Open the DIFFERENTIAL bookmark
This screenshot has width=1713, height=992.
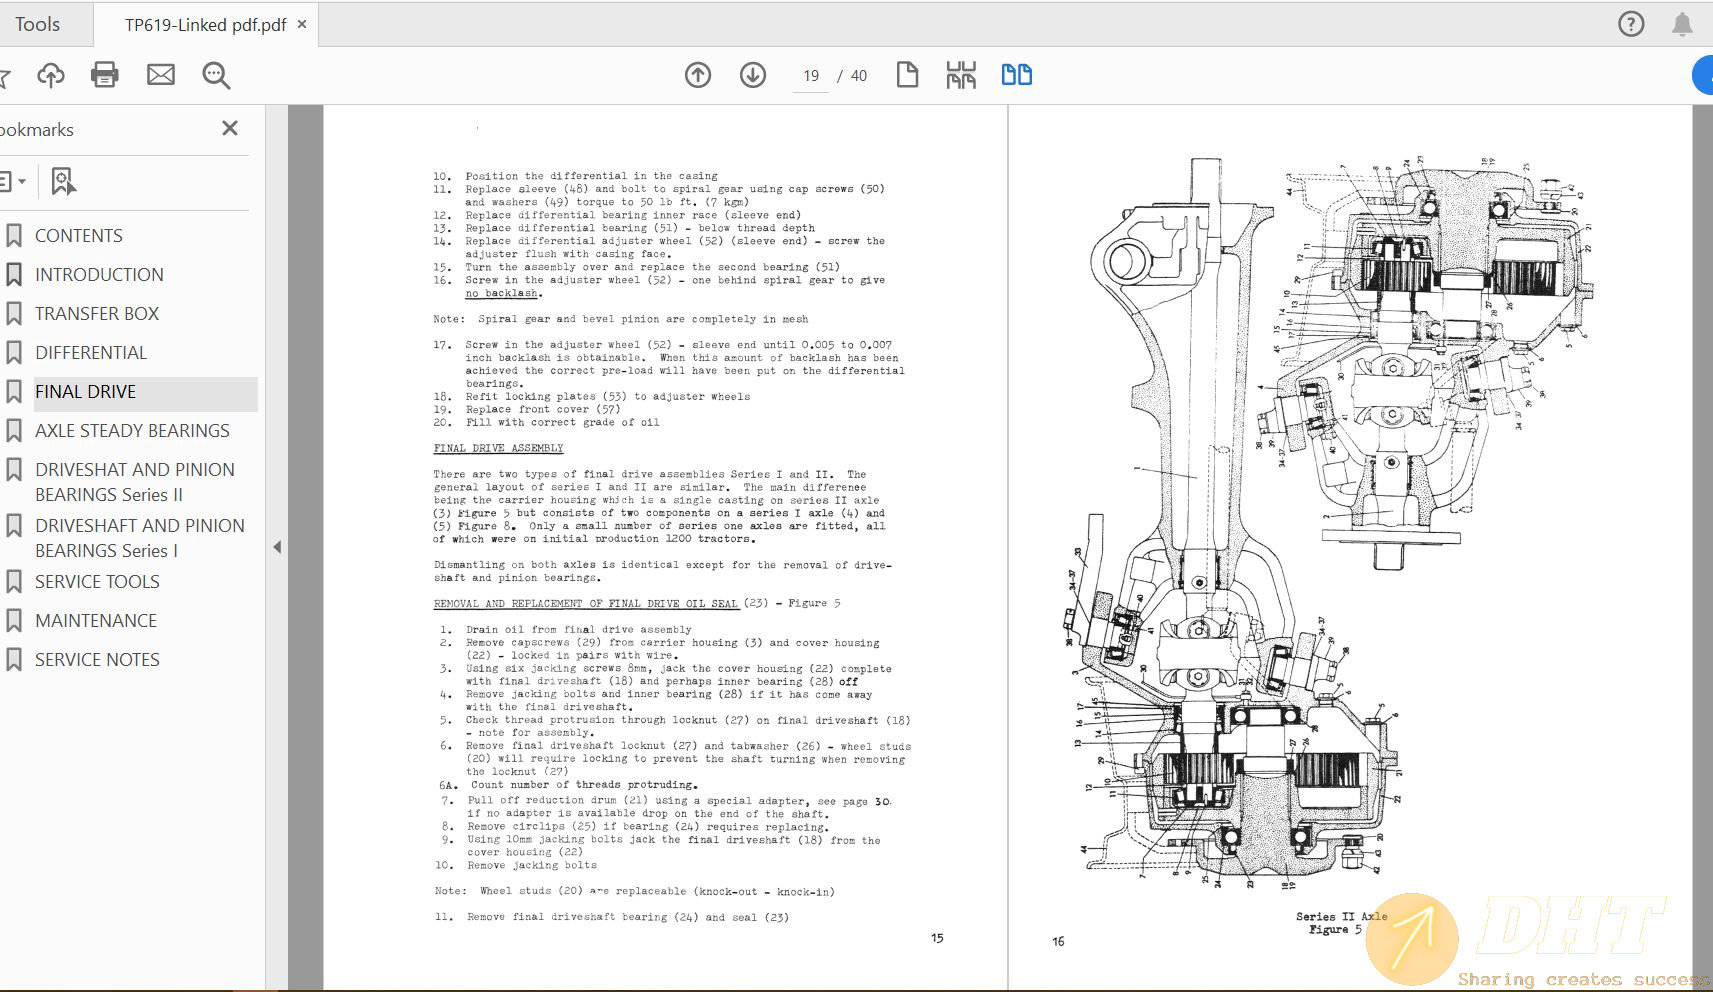[x=91, y=353]
